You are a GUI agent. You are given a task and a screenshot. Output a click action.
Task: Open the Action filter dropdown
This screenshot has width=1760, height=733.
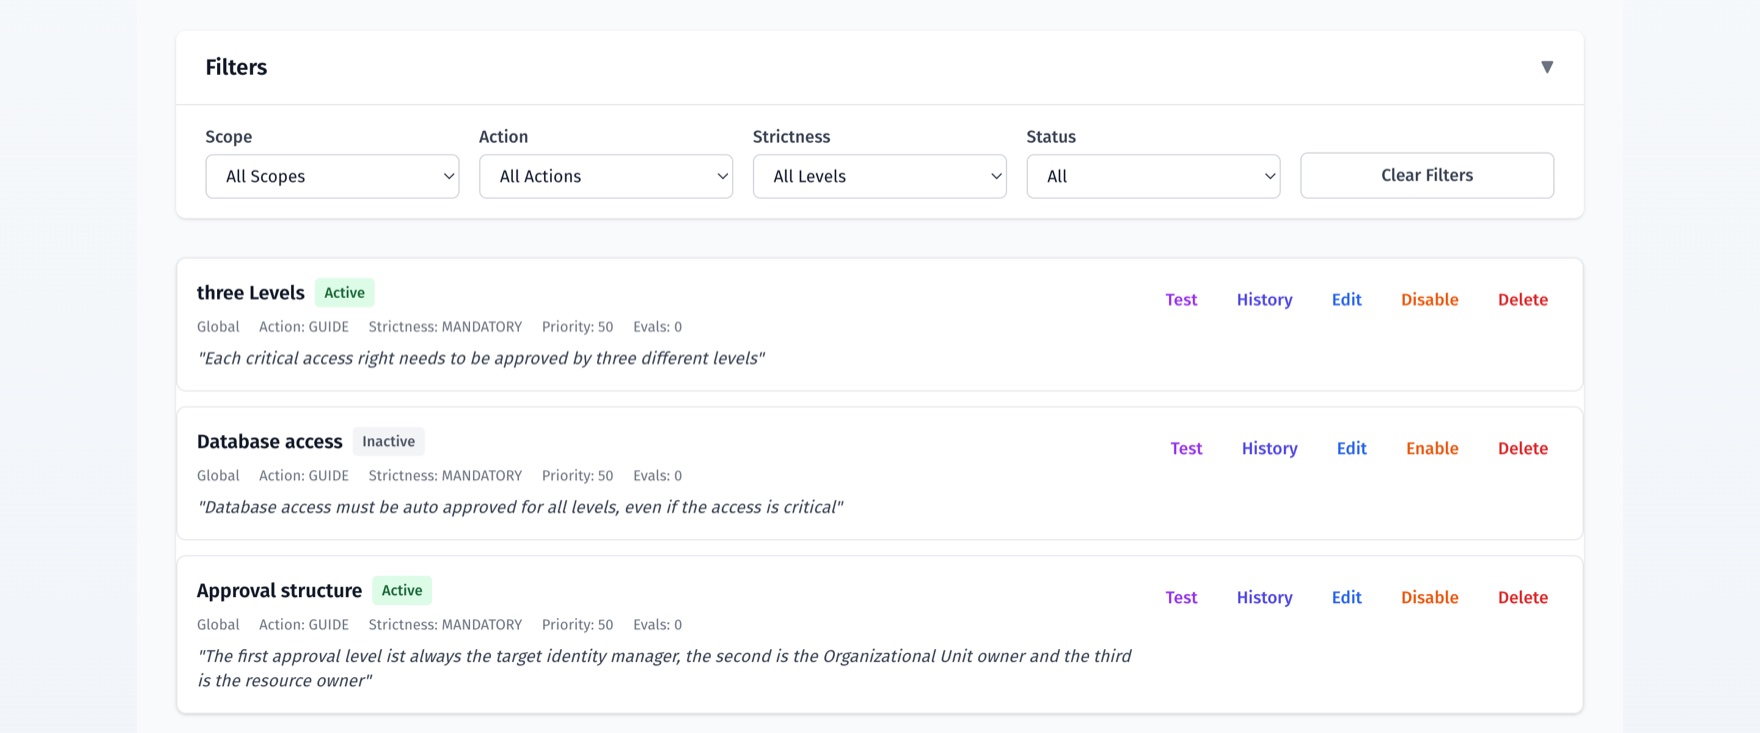[606, 176]
